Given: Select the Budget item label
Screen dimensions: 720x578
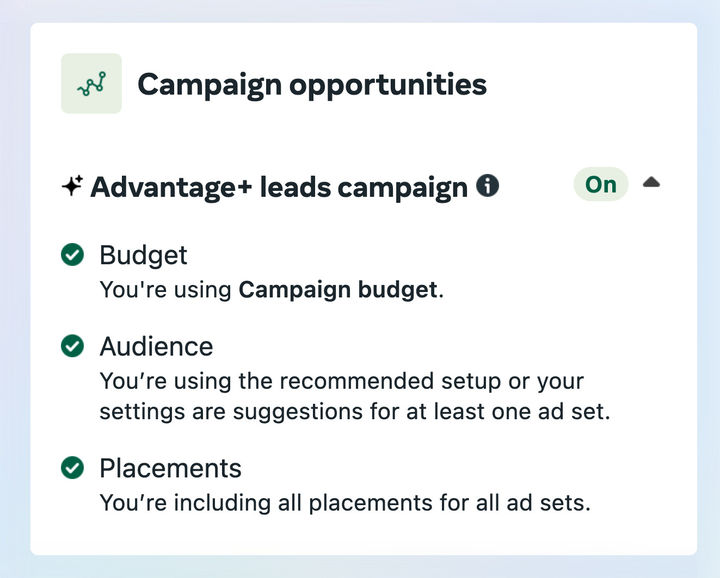Looking at the screenshot, I should (x=143, y=255).
